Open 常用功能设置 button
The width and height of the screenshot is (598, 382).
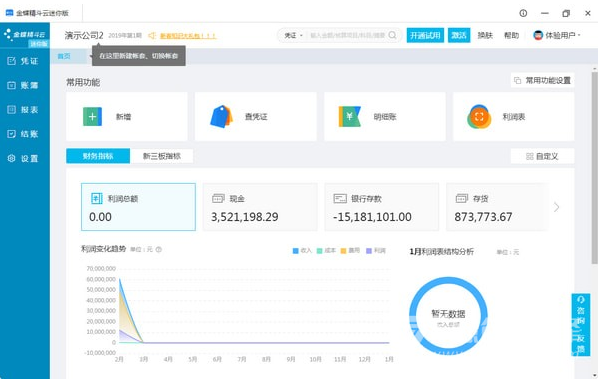point(542,80)
